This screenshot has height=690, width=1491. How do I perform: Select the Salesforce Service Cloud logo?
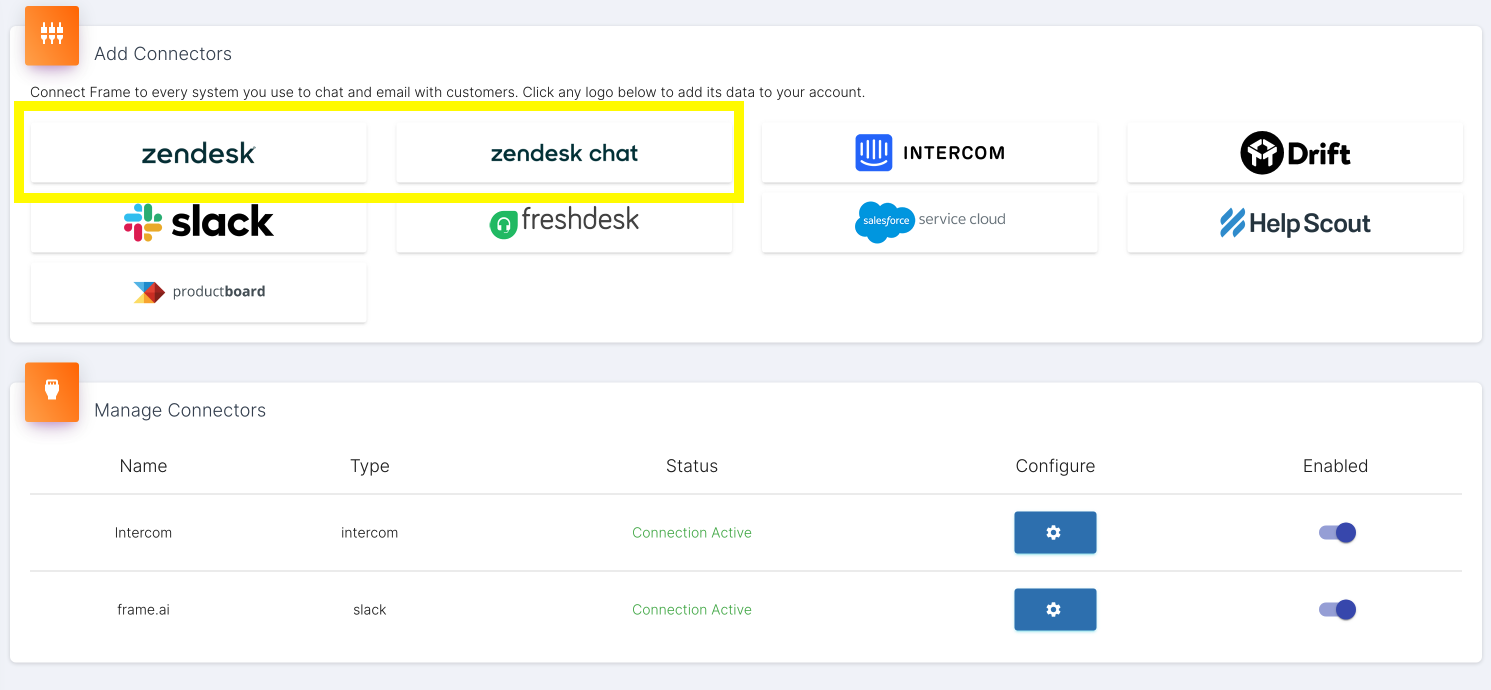coord(929,222)
